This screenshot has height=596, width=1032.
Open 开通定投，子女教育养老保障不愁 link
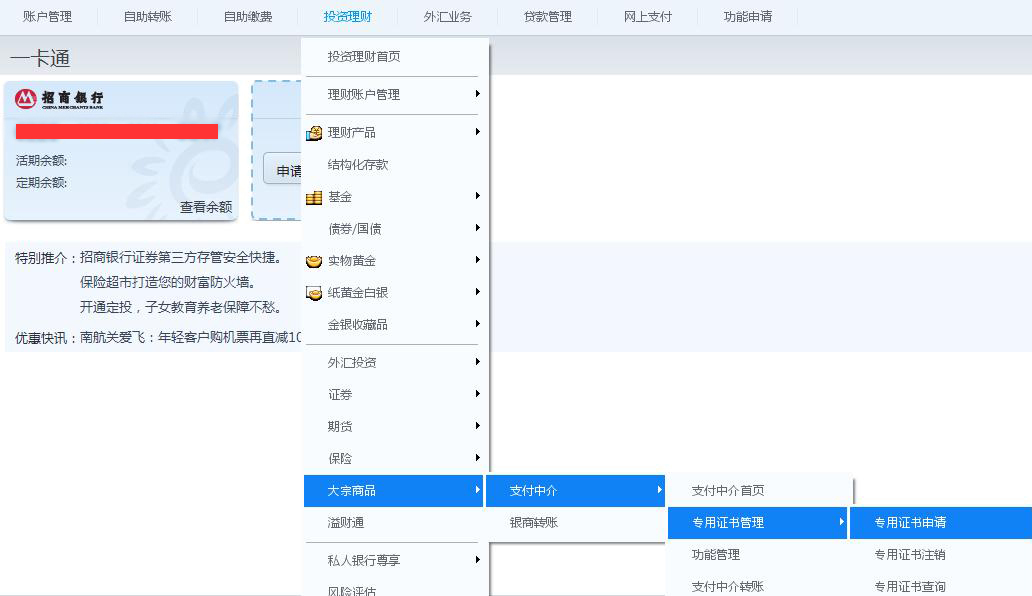181,307
